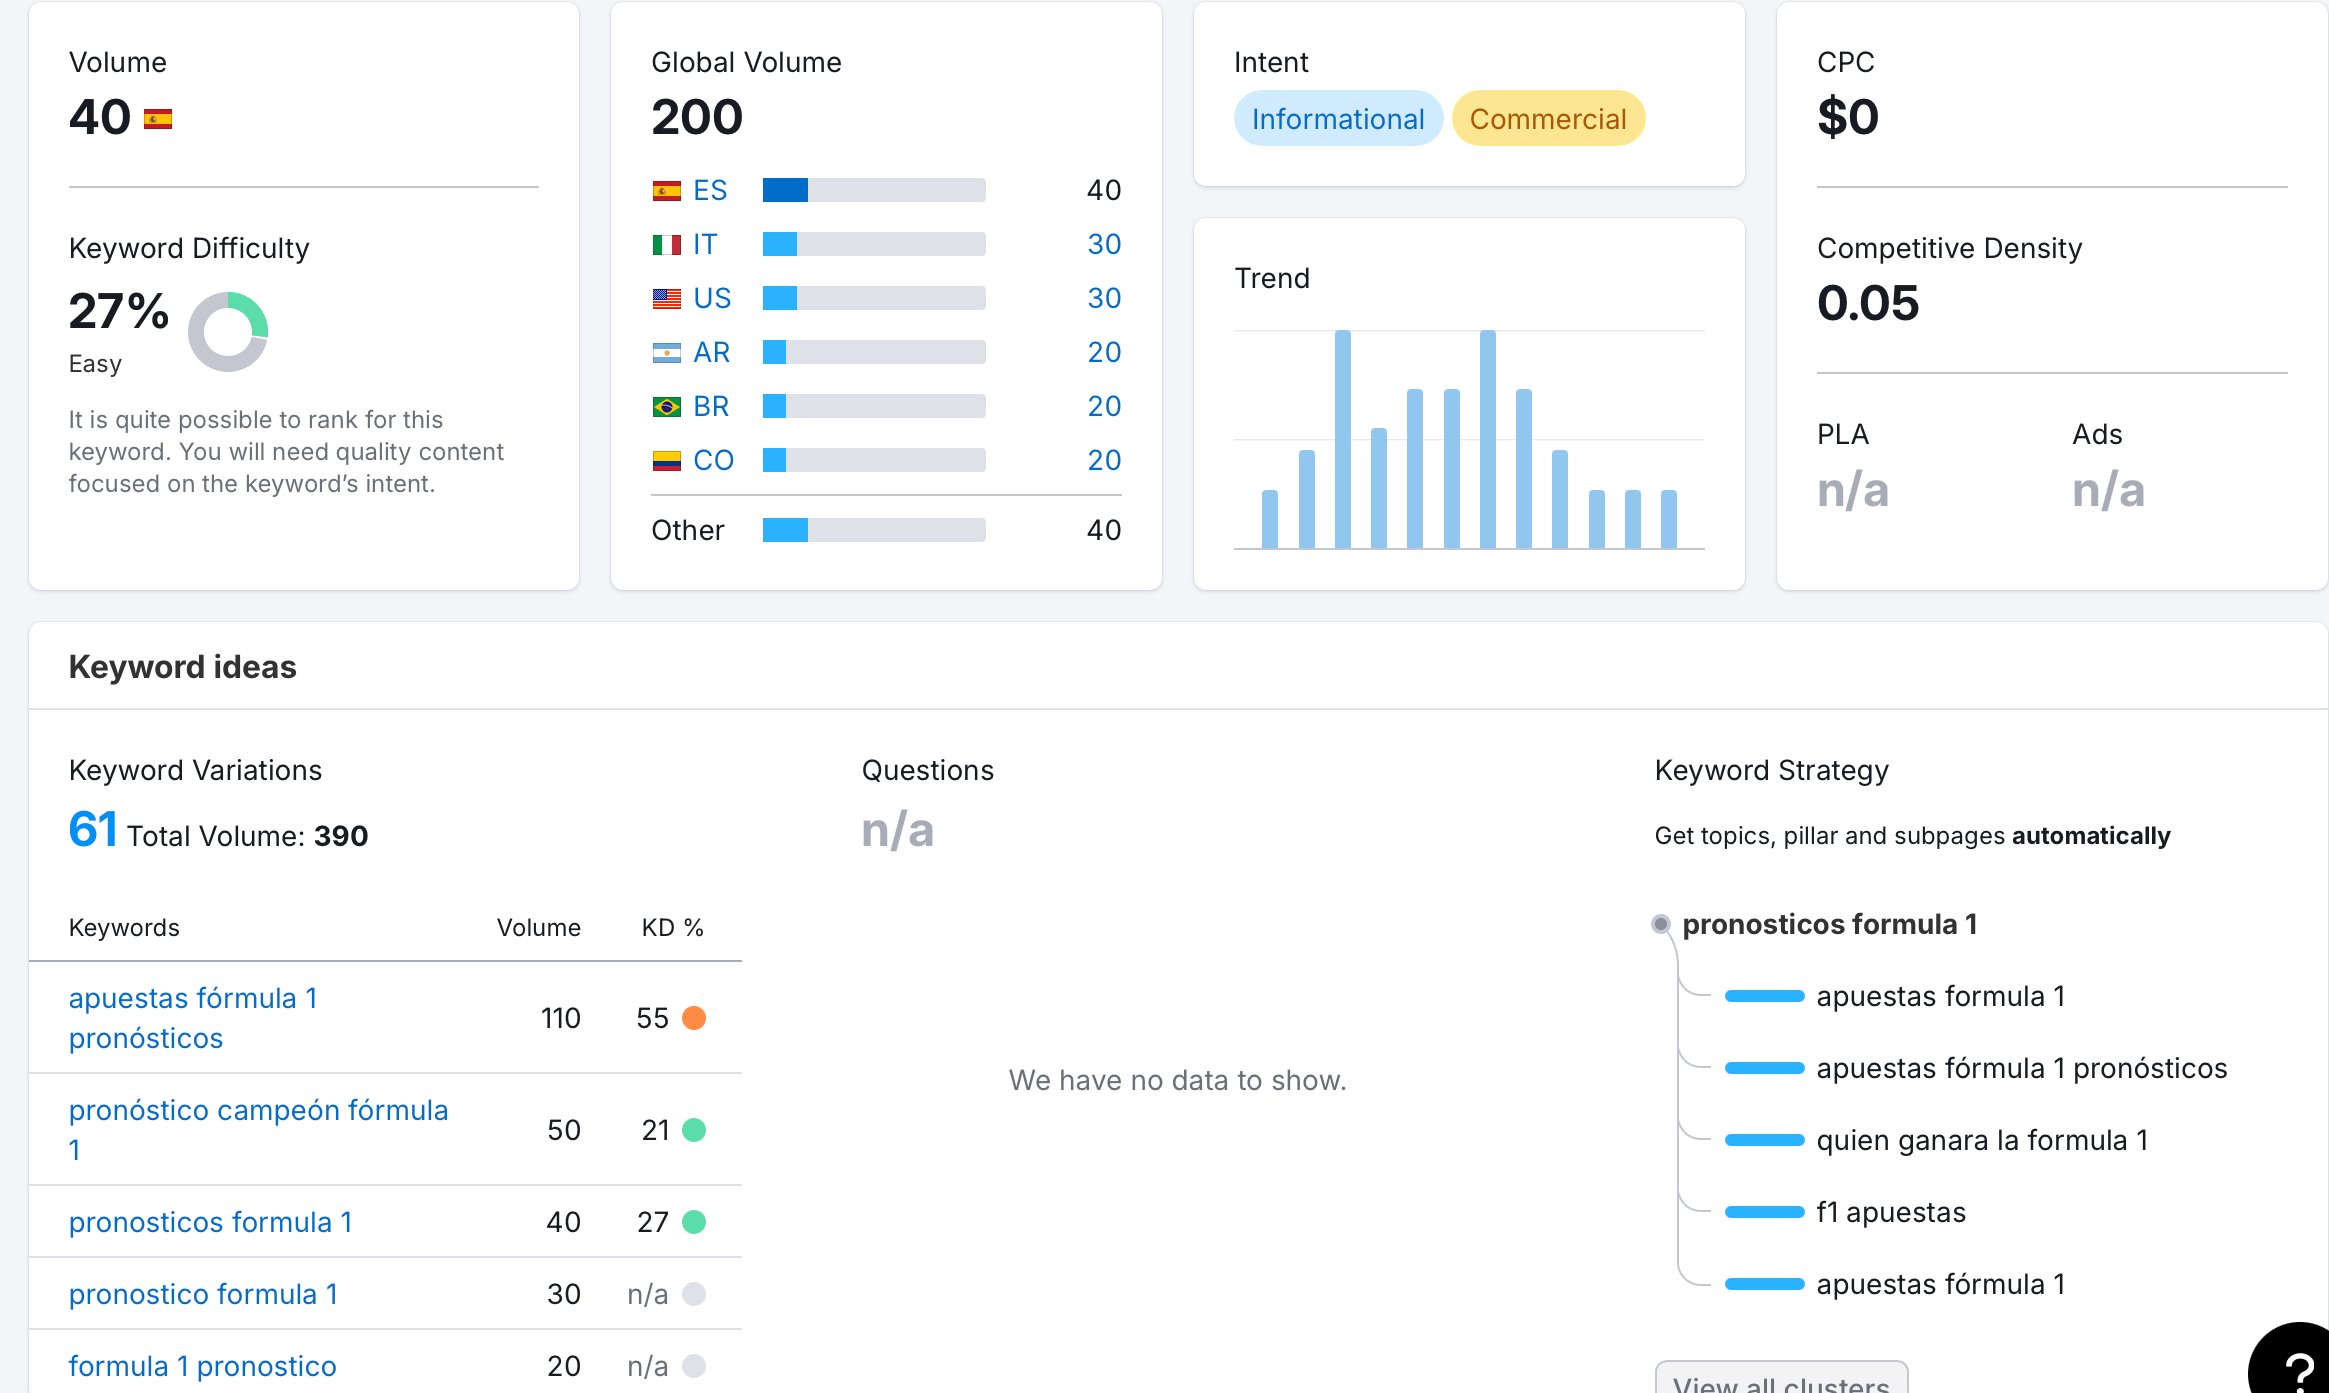Select the Informational intent badge

pyautogui.click(x=1337, y=119)
